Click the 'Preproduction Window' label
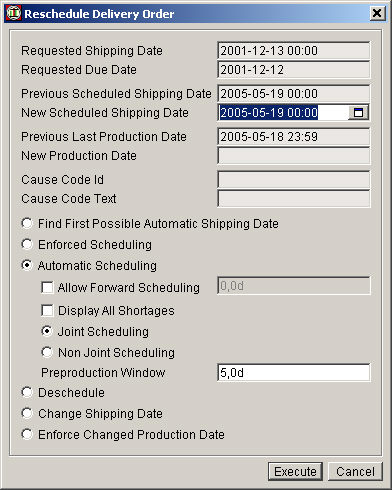This screenshot has height=490, width=392. (x=103, y=372)
